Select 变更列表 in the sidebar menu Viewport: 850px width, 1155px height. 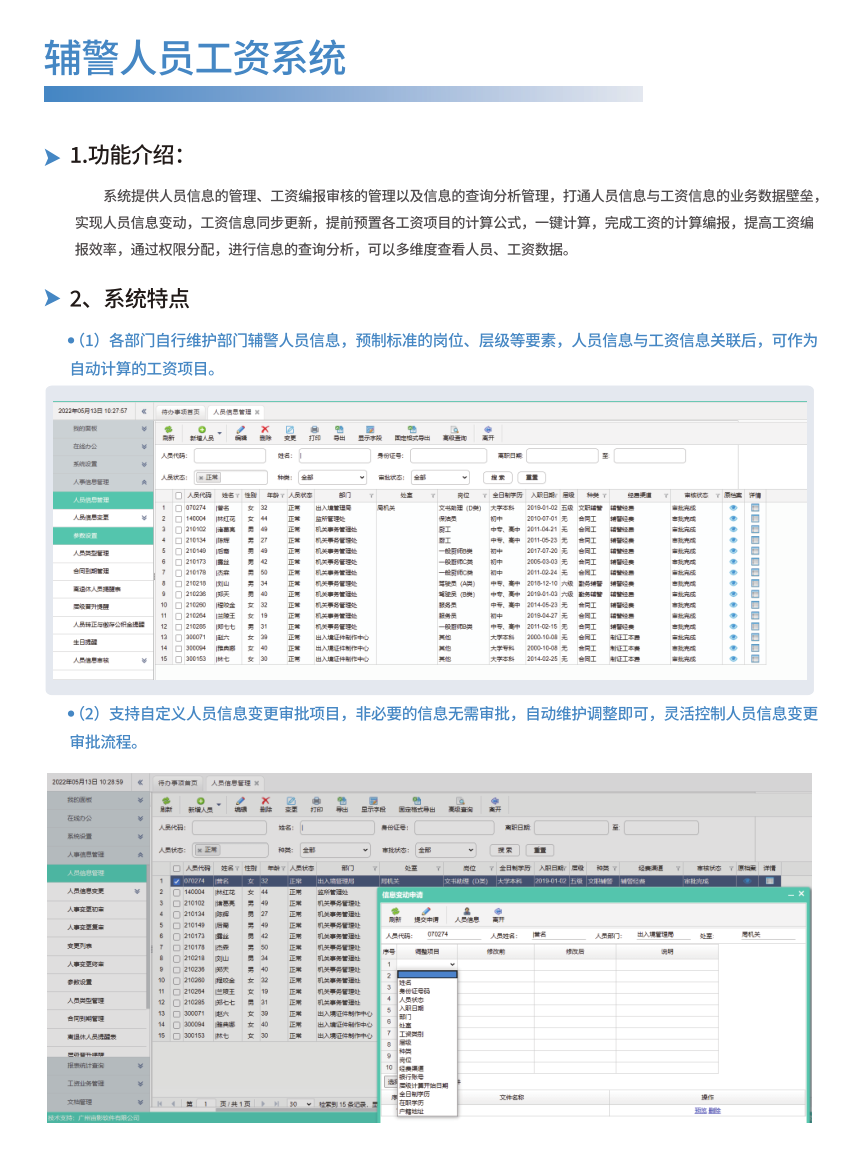click(80, 945)
